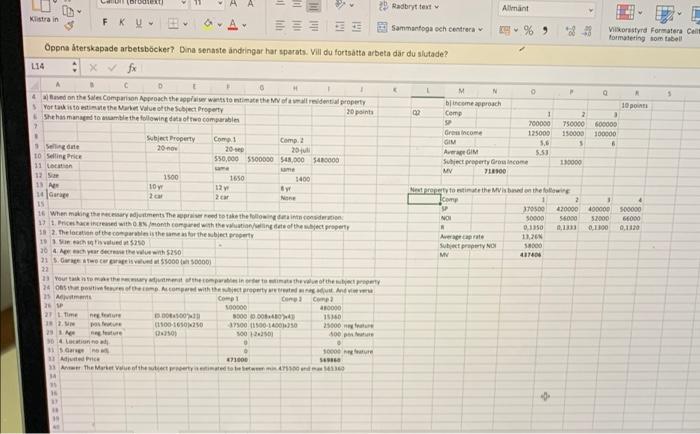Toggle bold F formatting

(104, 22)
